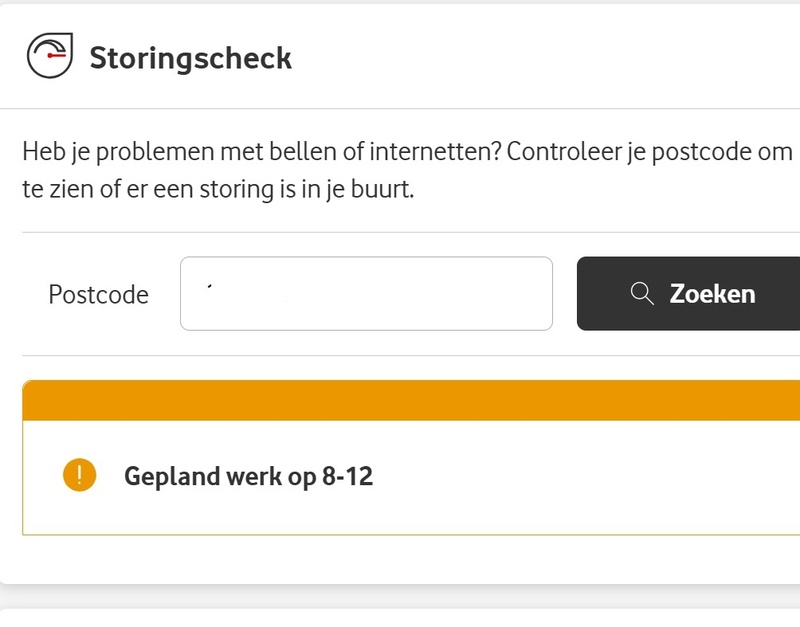Select the Storingscheck header tab
Screen dimensions: 800x627
click(x=190, y=58)
